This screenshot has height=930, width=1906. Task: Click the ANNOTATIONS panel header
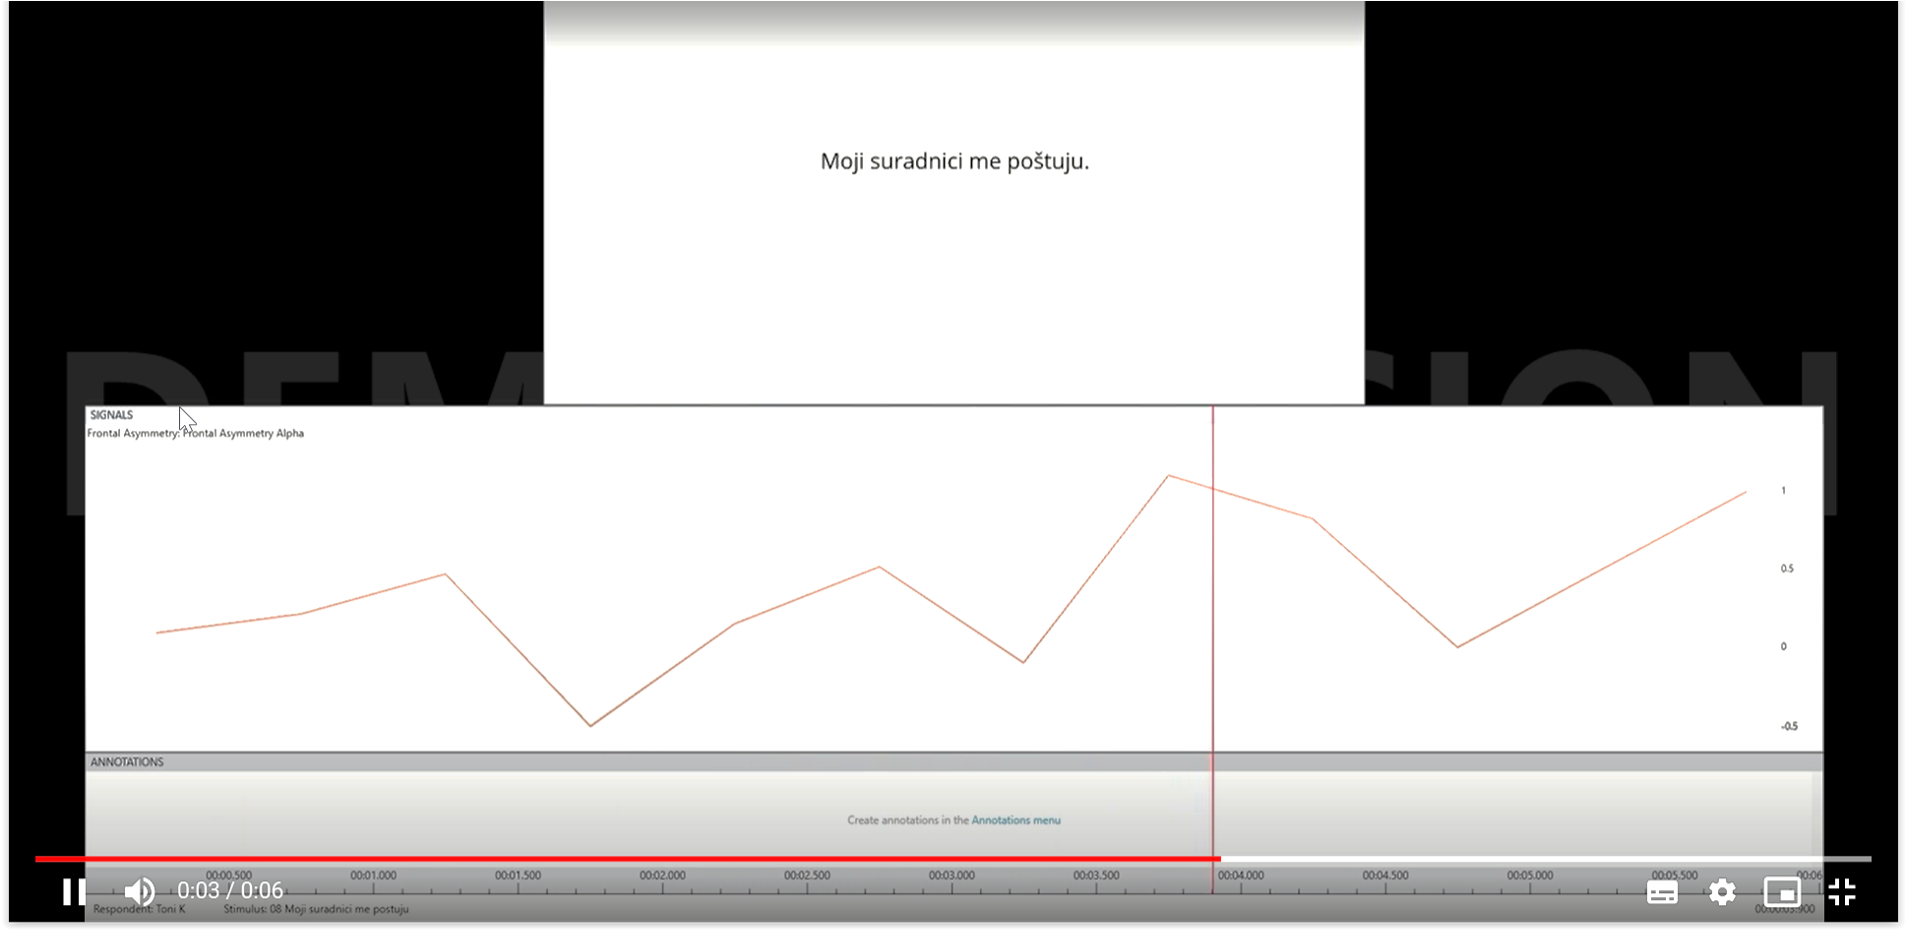(127, 762)
